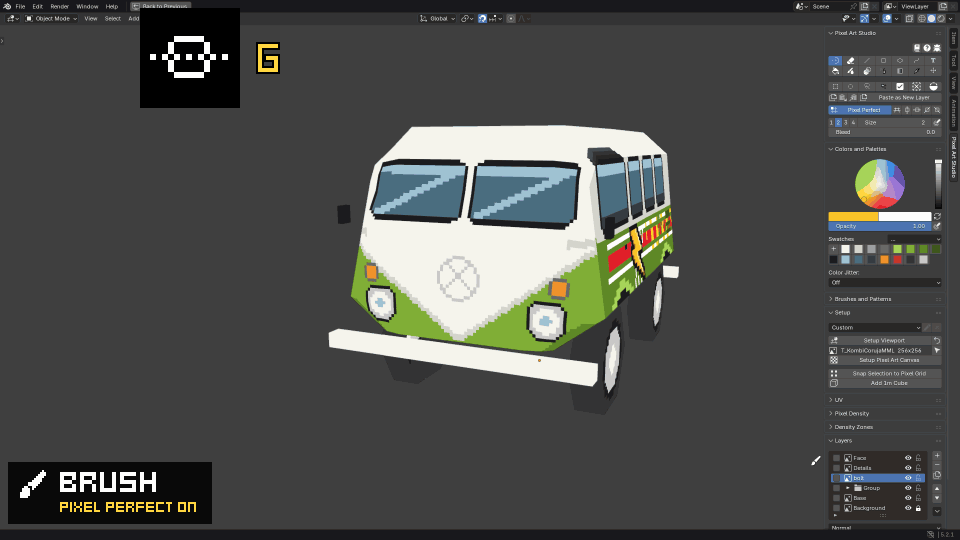
Task: Toggle the Pixel Perfect option
Action: point(860,110)
